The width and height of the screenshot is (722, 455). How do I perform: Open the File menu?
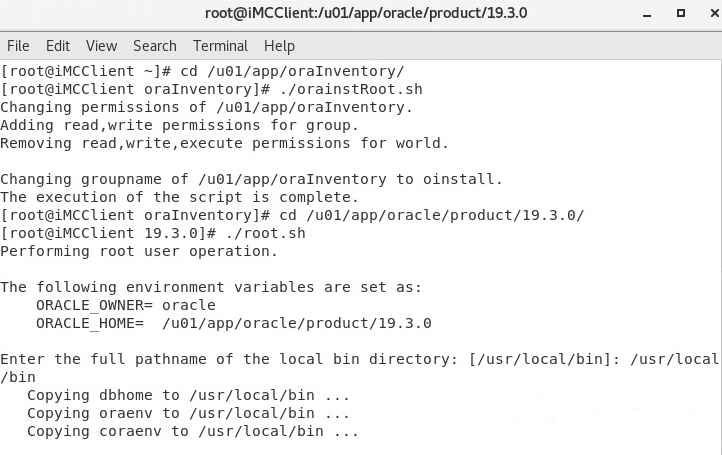click(x=18, y=46)
